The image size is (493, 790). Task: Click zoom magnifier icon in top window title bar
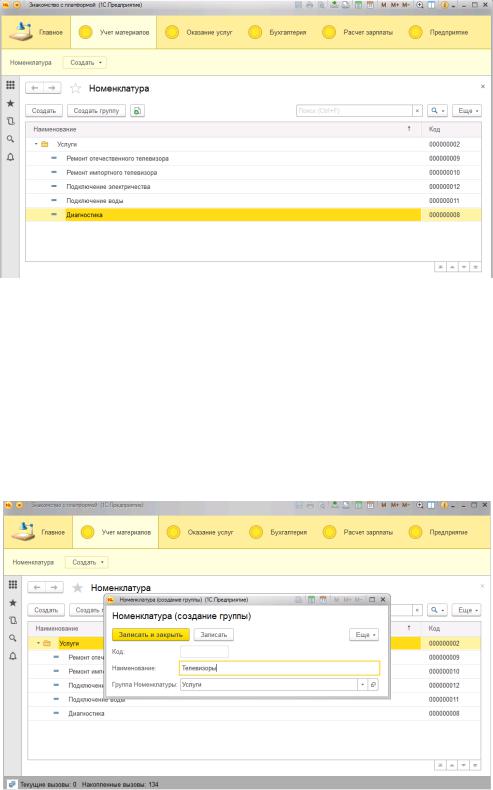(419, 5)
